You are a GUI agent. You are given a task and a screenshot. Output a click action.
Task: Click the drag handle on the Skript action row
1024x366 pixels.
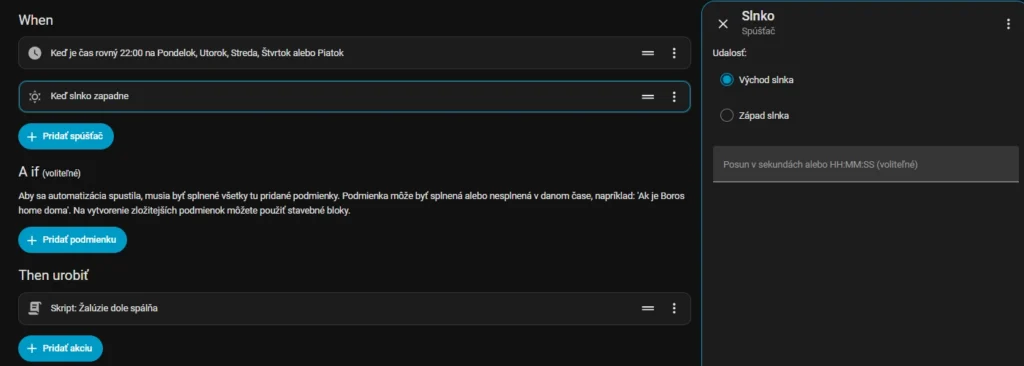648,308
